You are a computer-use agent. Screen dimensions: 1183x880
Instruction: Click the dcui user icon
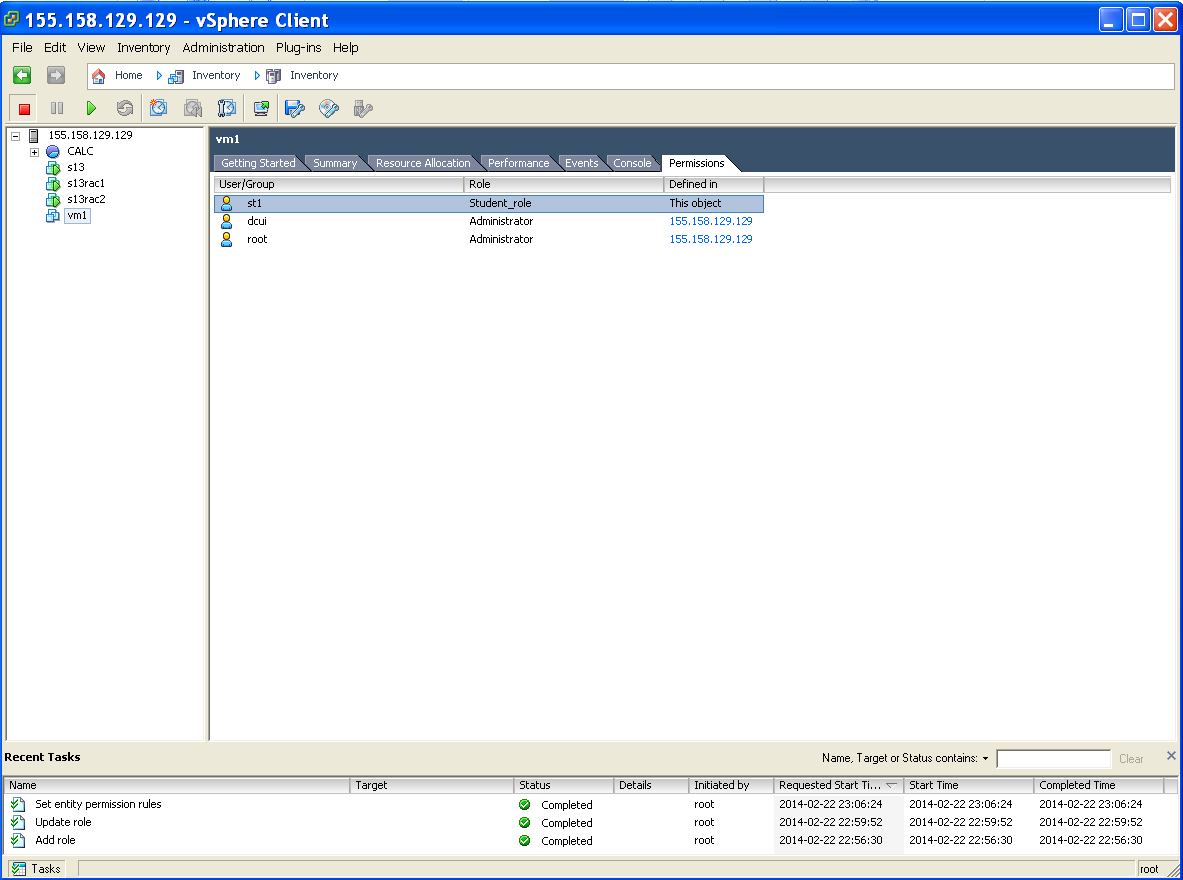pos(226,221)
